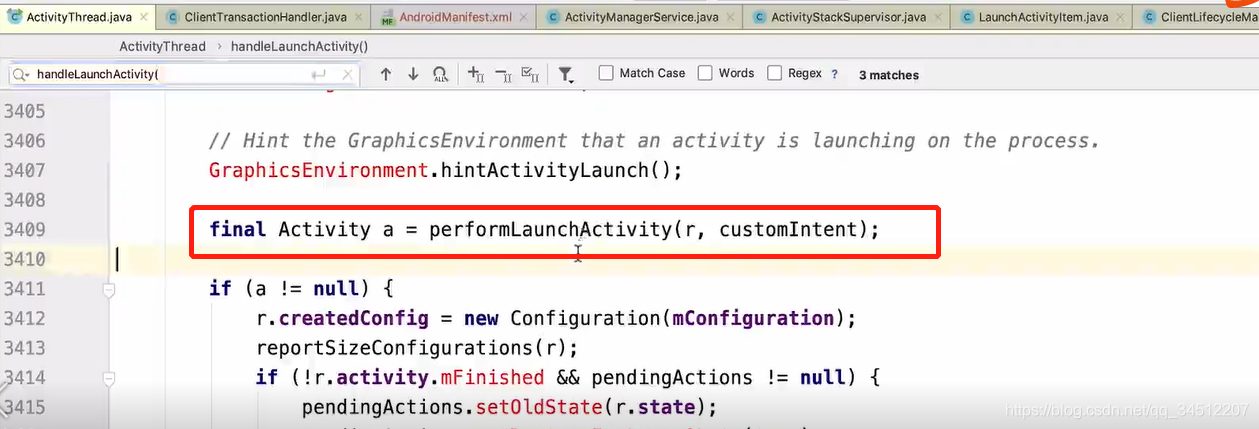Unselect occurrence icon in find bar
The width and height of the screenshot is (1259, 429).
[503, 74]
